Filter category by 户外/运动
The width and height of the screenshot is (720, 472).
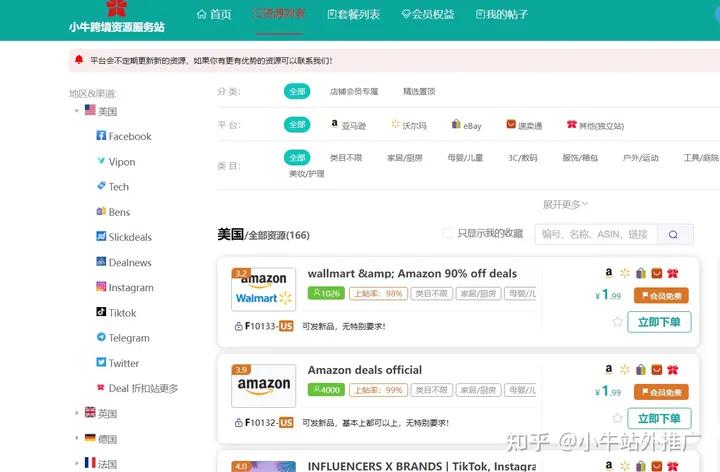click(641, 157)
